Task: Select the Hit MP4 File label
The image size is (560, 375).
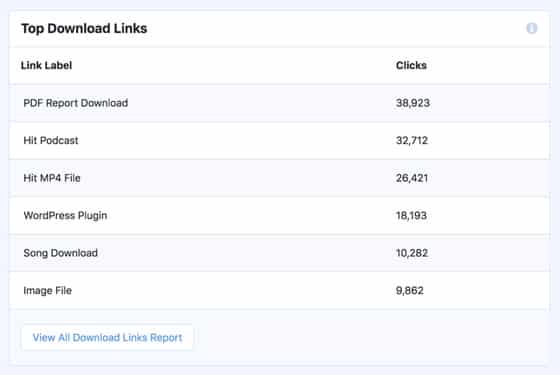Action: tap(52, 178)
